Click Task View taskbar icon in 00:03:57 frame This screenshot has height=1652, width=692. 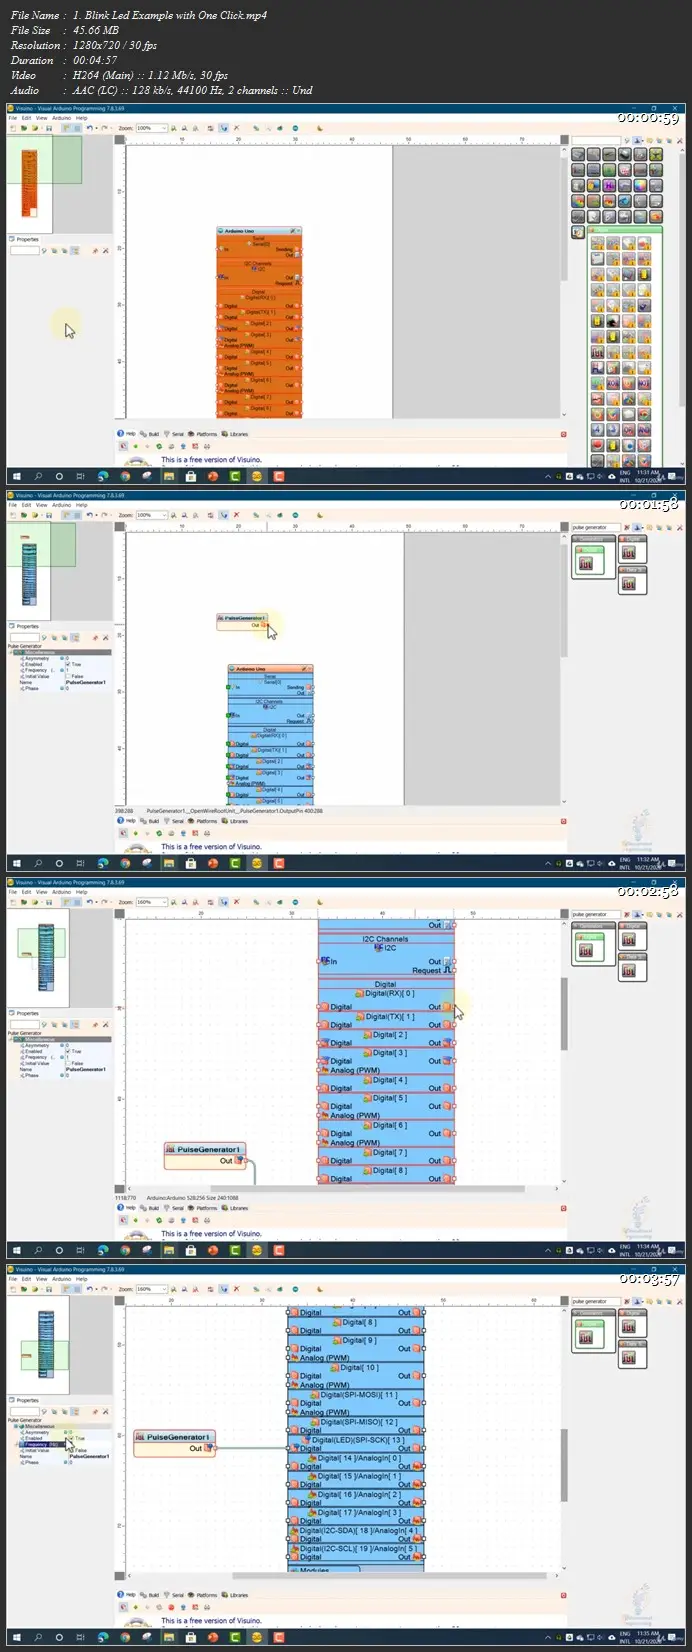click(81, 1637)
